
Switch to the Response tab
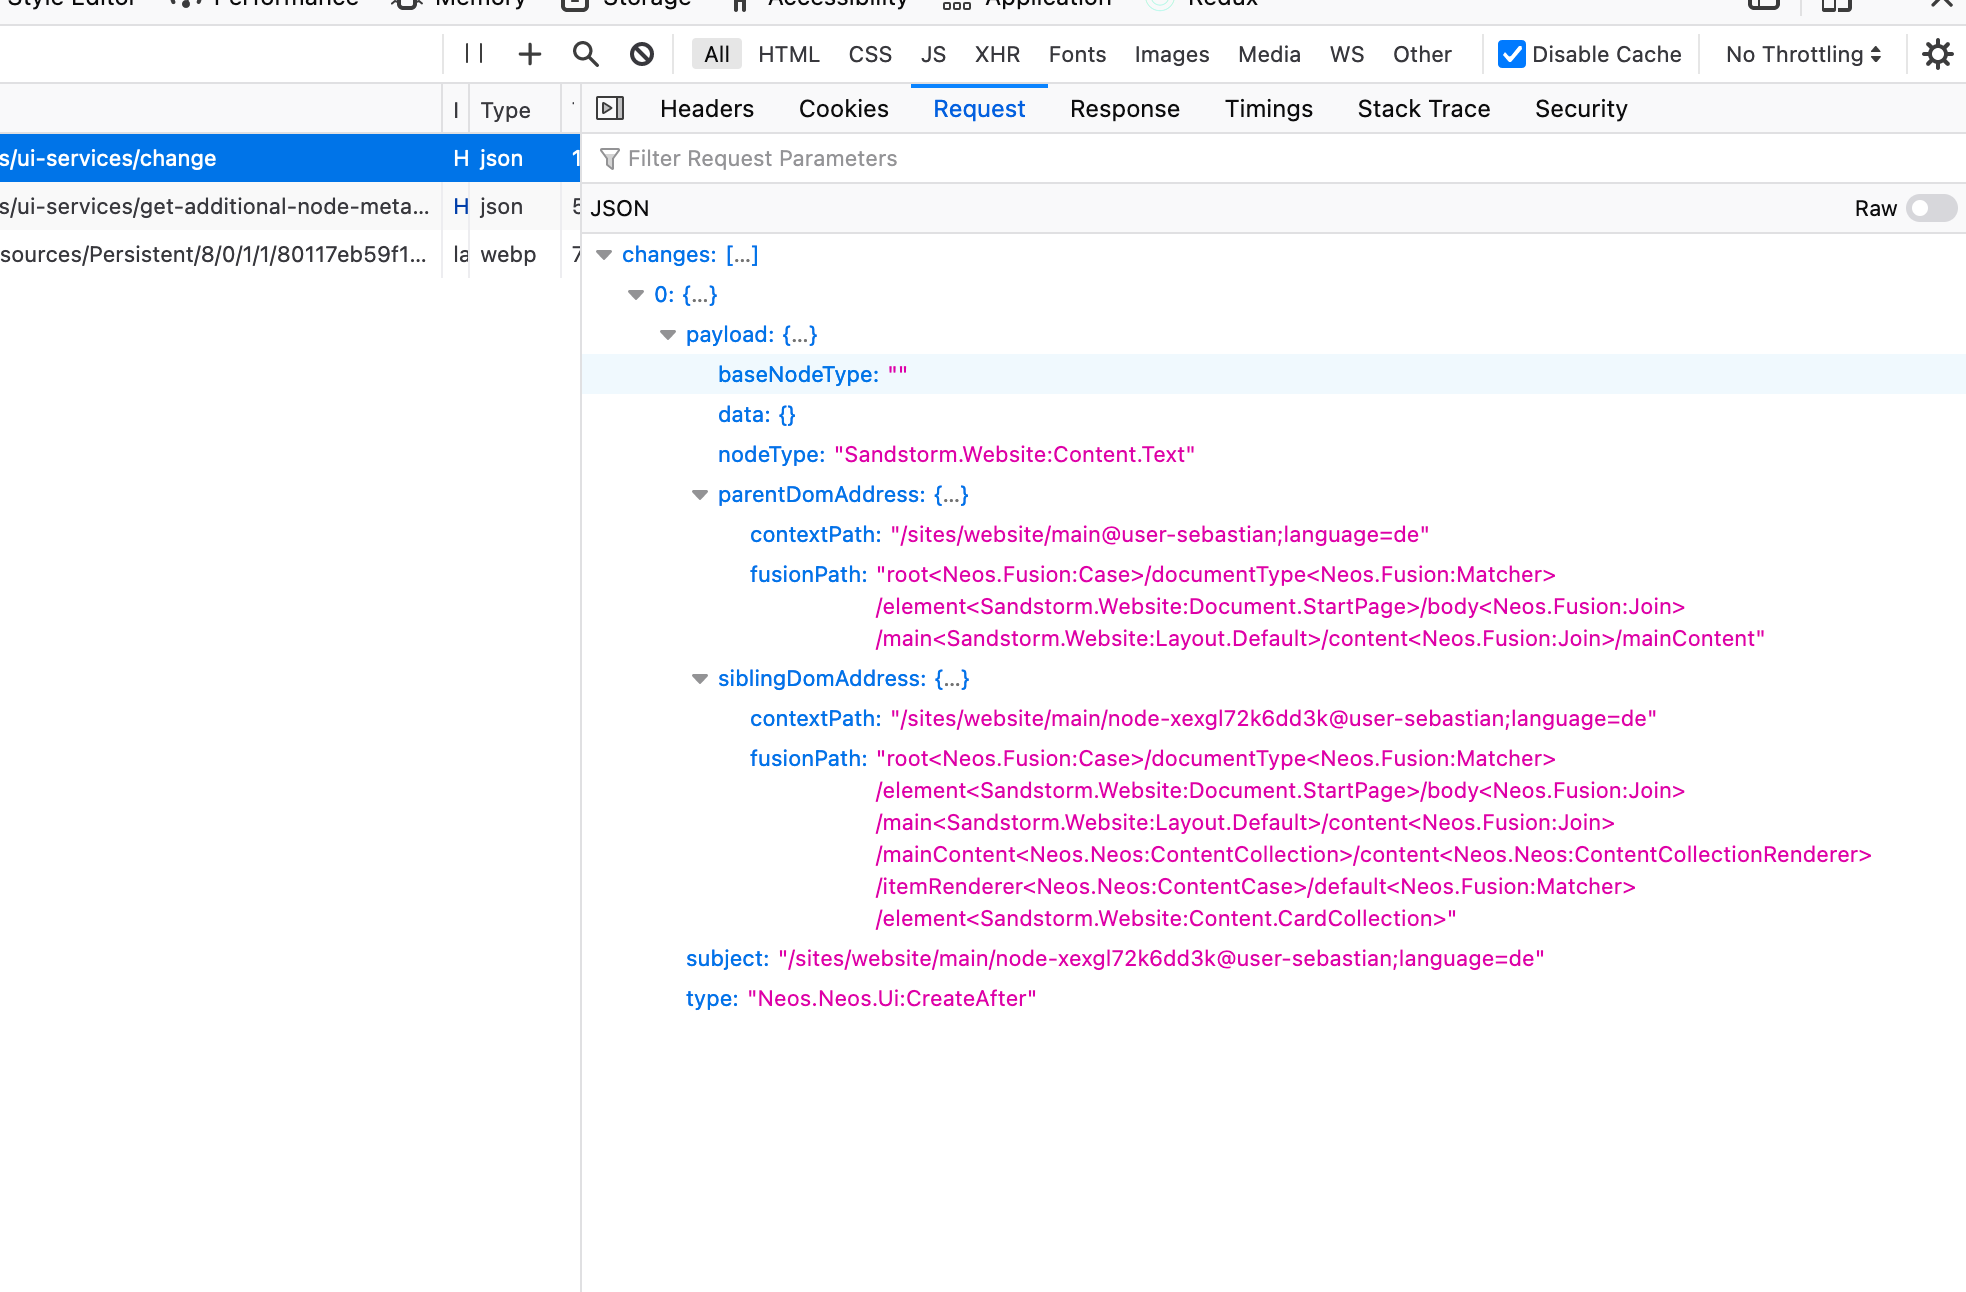click(1124, 108)
